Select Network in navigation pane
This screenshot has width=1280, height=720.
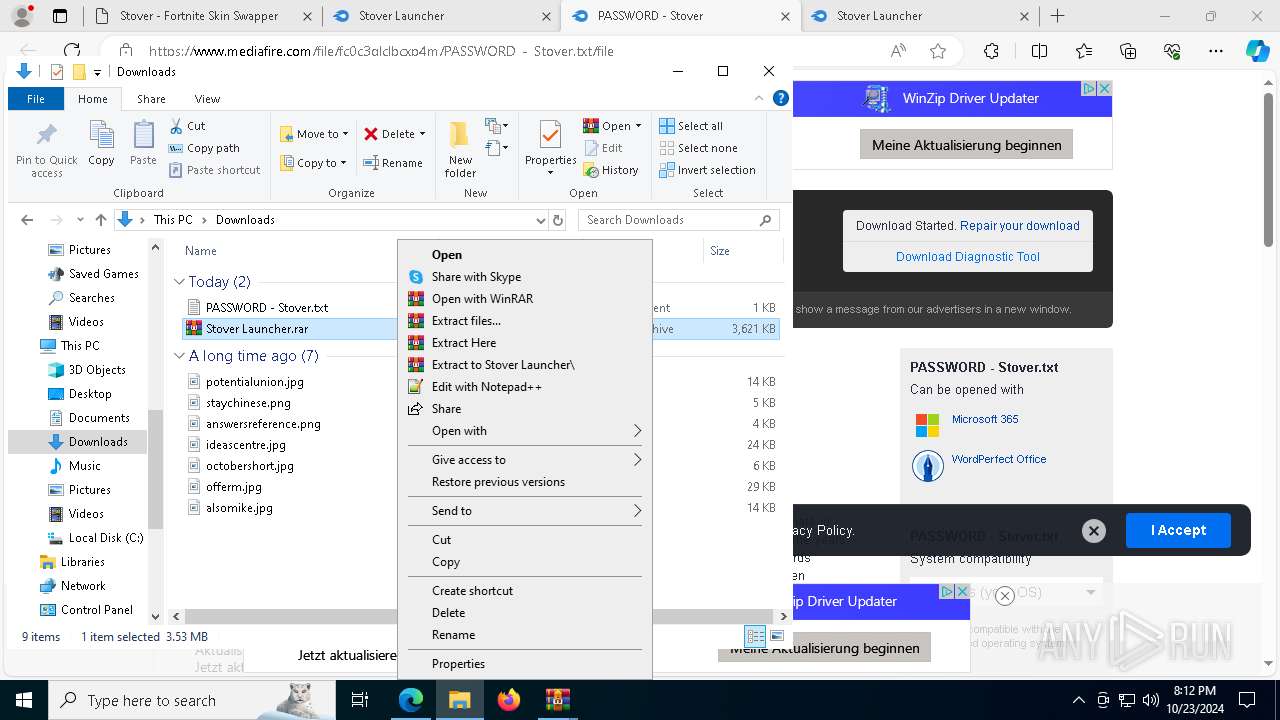83,586
